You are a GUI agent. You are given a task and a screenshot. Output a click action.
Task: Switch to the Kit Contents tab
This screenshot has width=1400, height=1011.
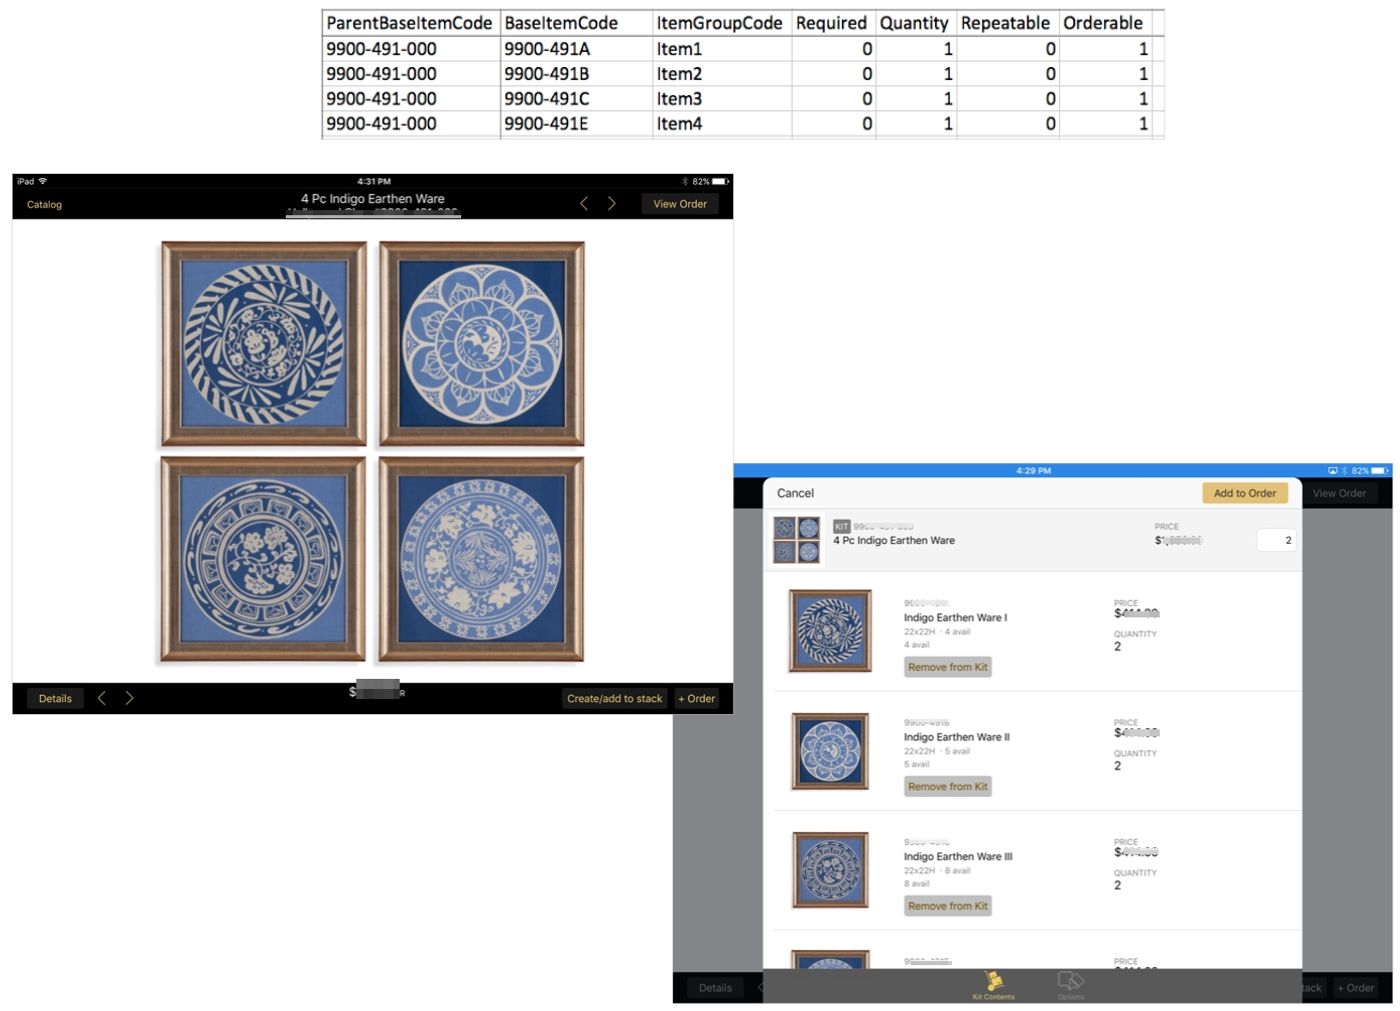click(993, 985)
